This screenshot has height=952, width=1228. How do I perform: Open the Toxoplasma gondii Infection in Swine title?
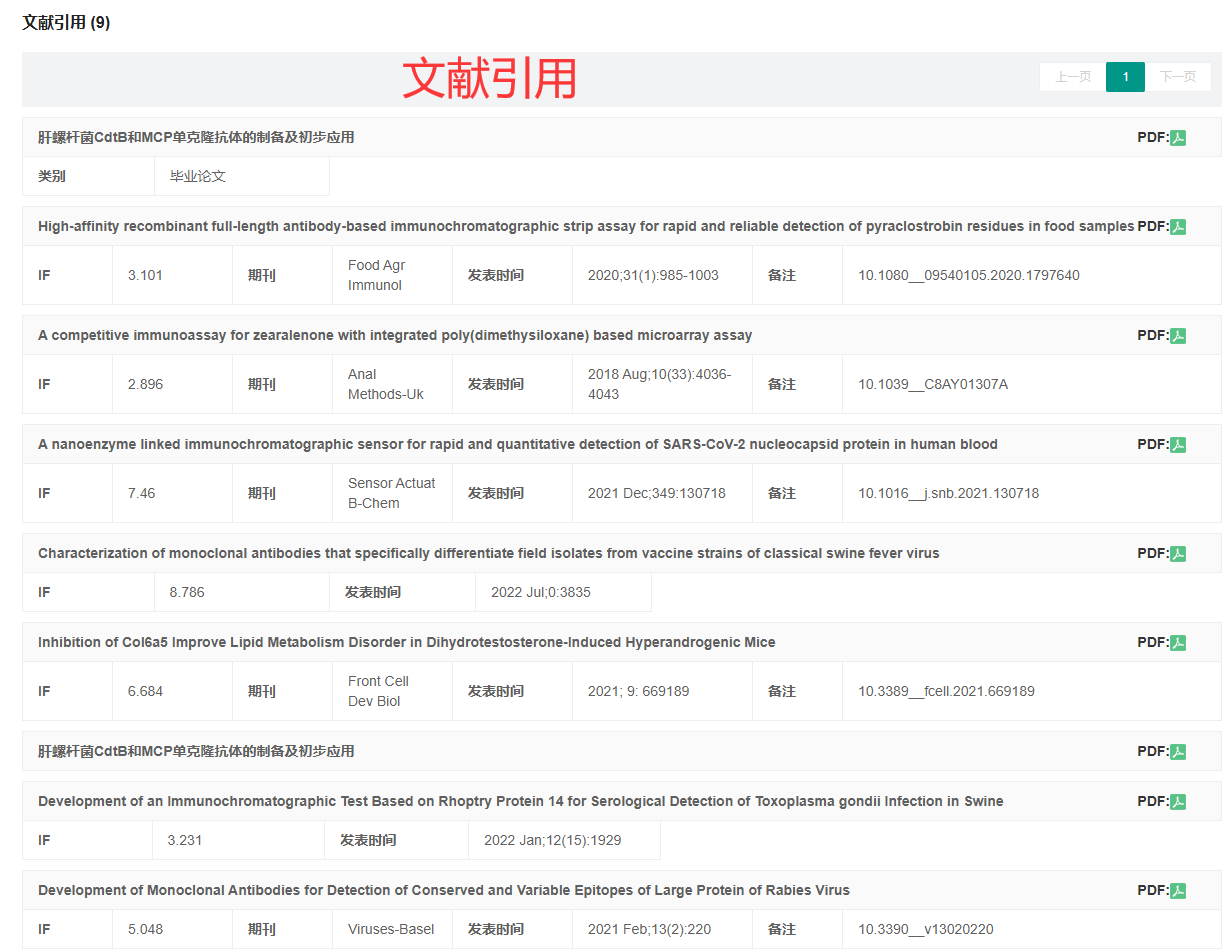click(520, 802)
